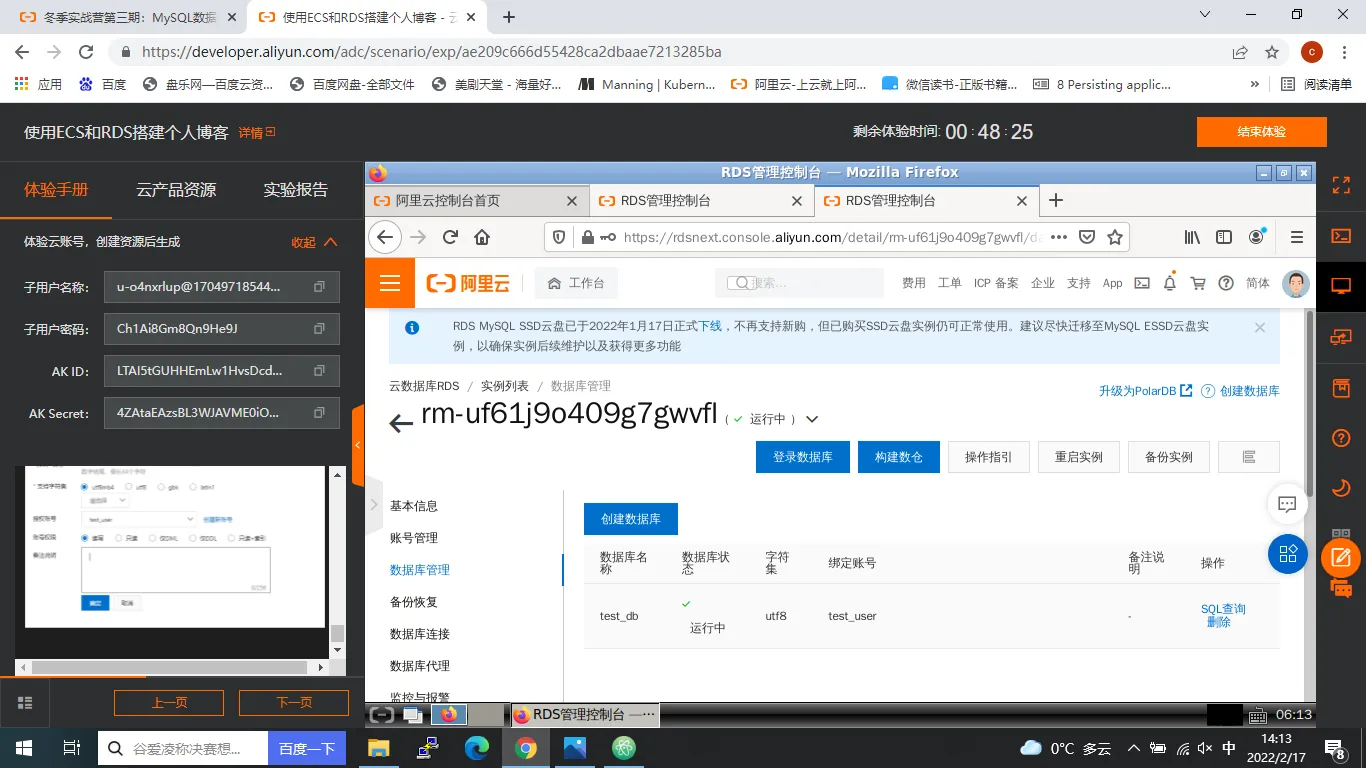Copy the 子用户密码 value
This screenshot has height=768, width=1366.
(x=319, y=329)
